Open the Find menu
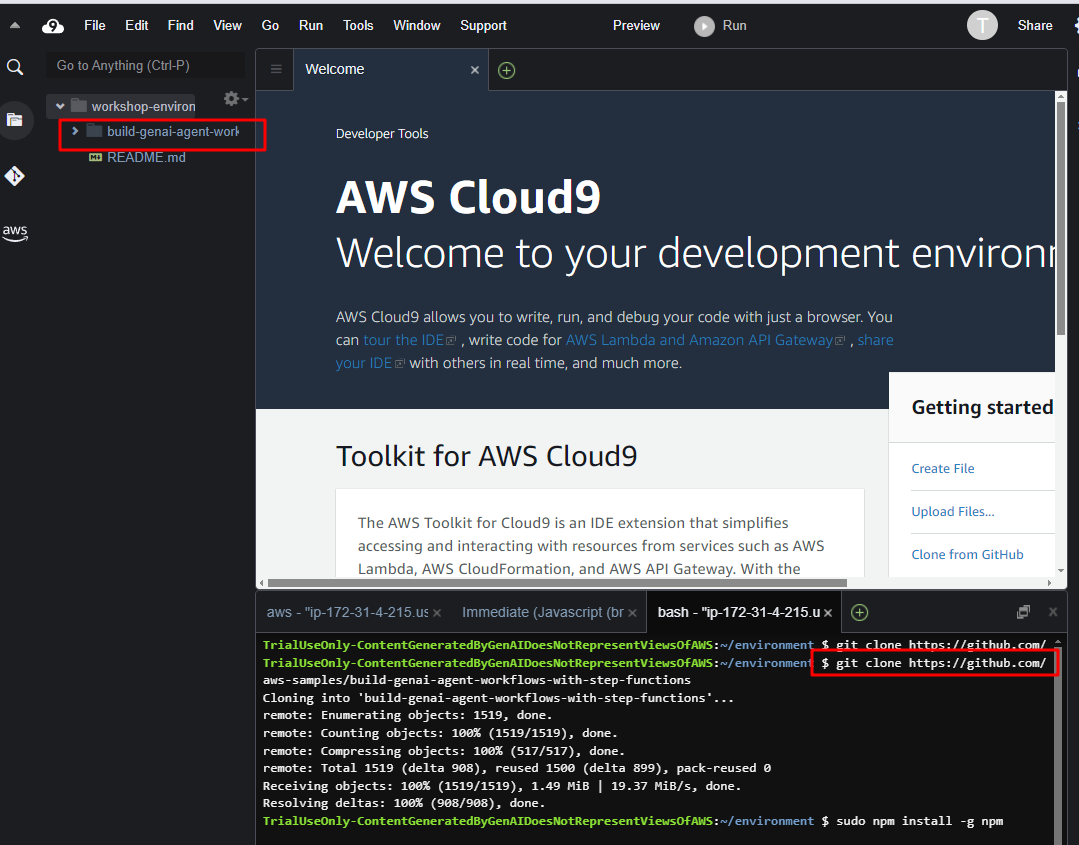The height and width of the screenshot is (845, 1079). pos(180,25)
